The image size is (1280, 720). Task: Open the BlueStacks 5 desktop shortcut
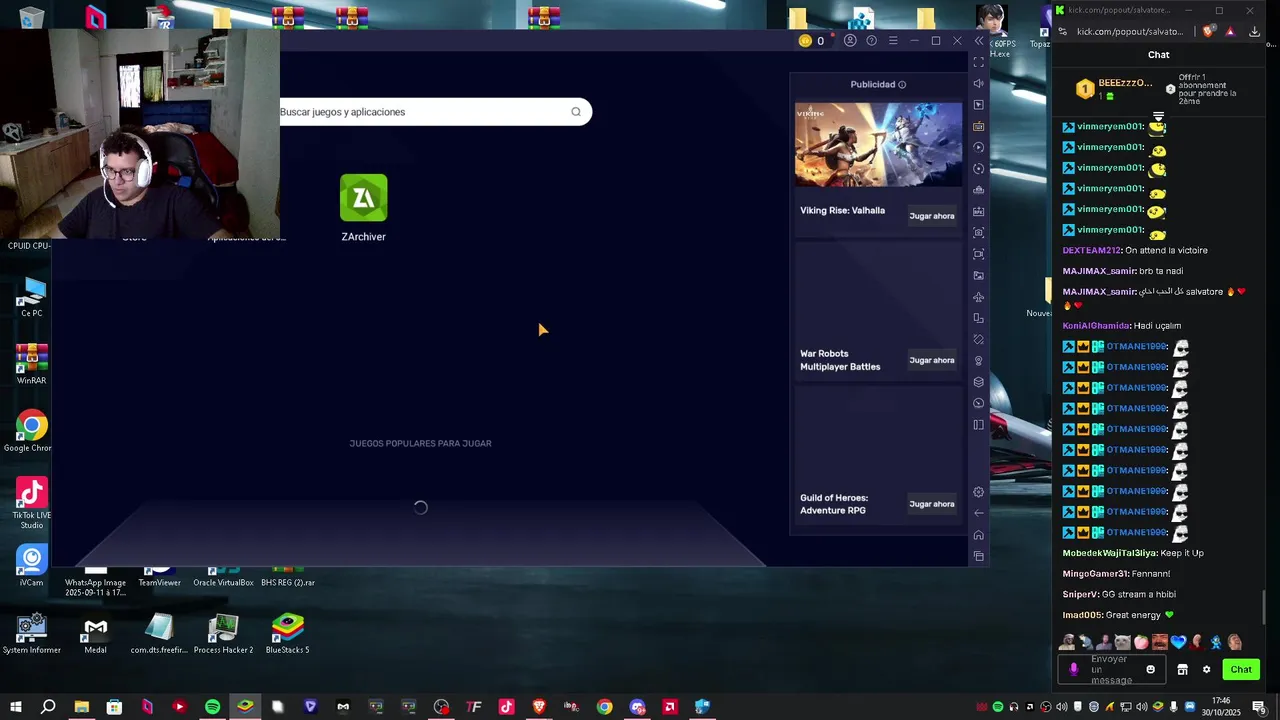click(x=288, y=634)
